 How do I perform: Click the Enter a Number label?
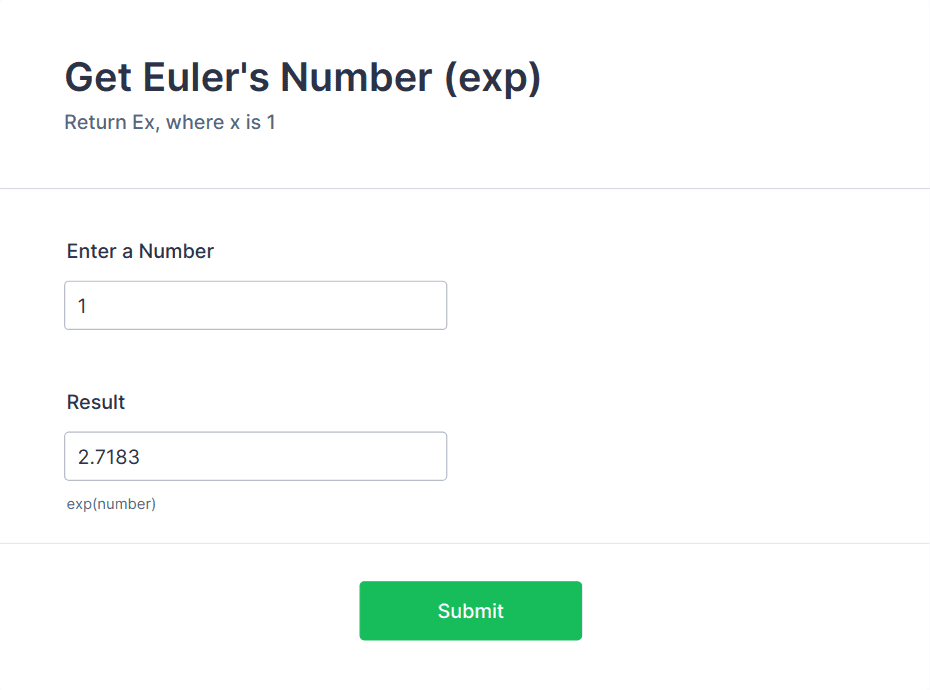140,251
